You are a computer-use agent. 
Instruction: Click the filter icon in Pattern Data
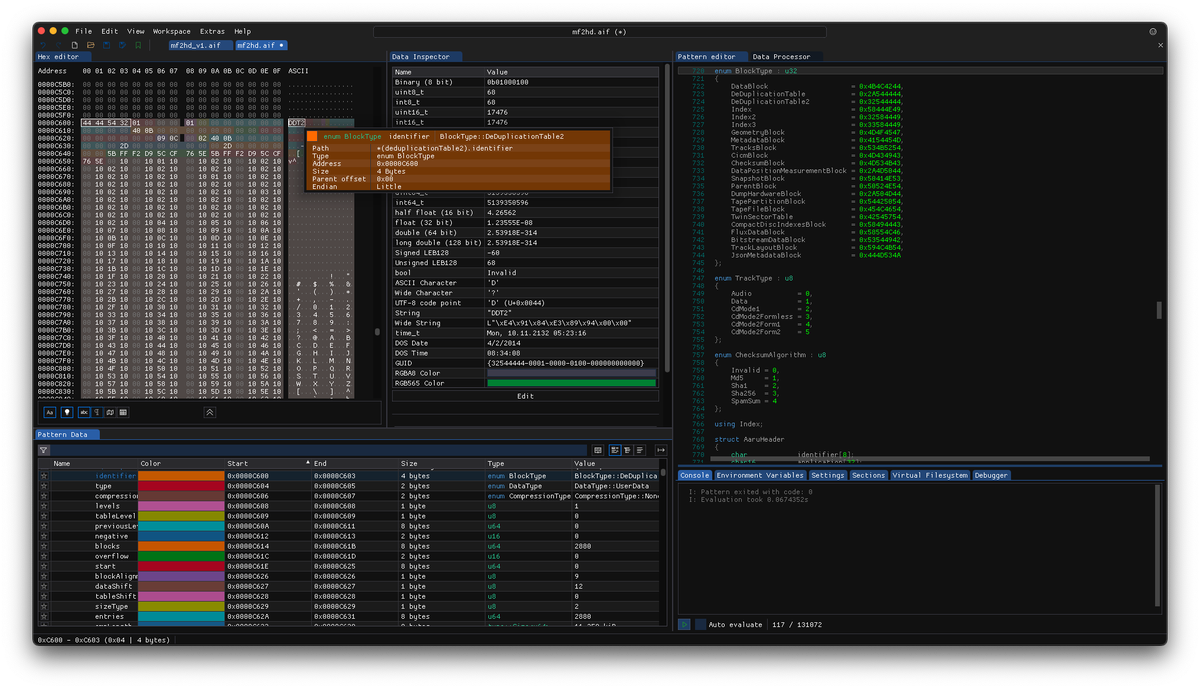pyautogui.click(x=44, y=451)
